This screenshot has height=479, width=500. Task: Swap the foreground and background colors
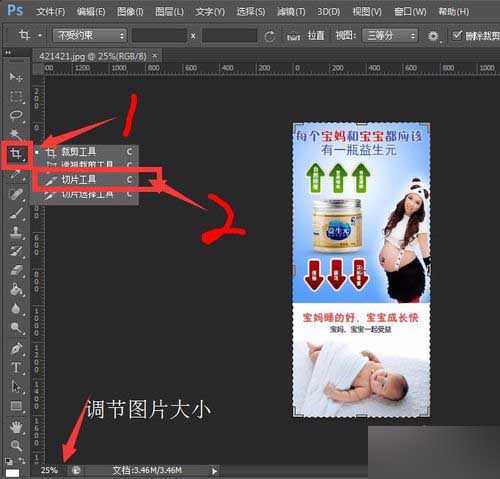click(22, 461)
